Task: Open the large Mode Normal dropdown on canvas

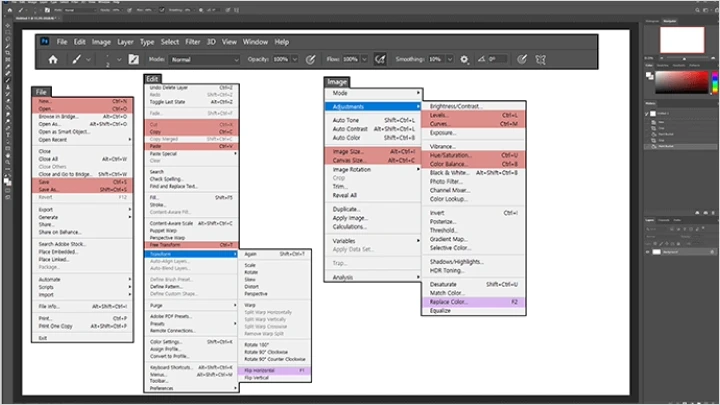Action: [x=205, y=59]
